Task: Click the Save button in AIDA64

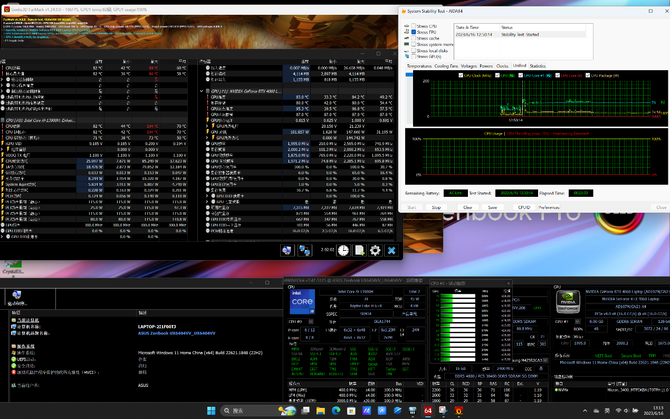Action: pyautogui.click(x=492, y=207)
